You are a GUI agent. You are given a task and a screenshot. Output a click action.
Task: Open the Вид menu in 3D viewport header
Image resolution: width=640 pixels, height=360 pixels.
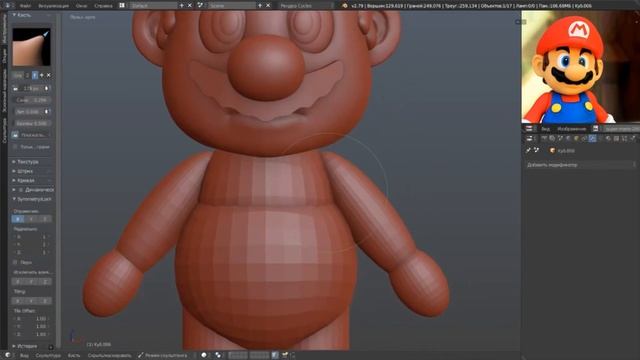(x=24, y=356)
